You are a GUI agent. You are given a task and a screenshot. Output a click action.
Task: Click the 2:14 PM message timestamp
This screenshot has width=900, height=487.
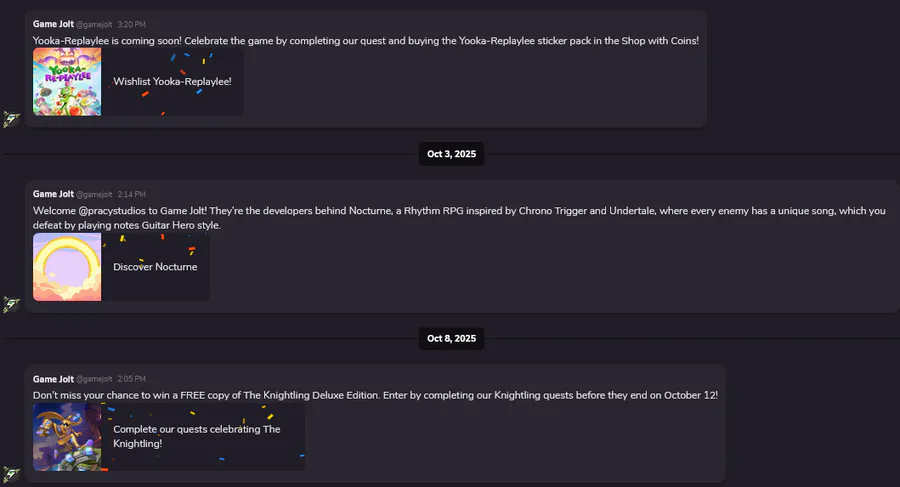click(x=131, y=195)
